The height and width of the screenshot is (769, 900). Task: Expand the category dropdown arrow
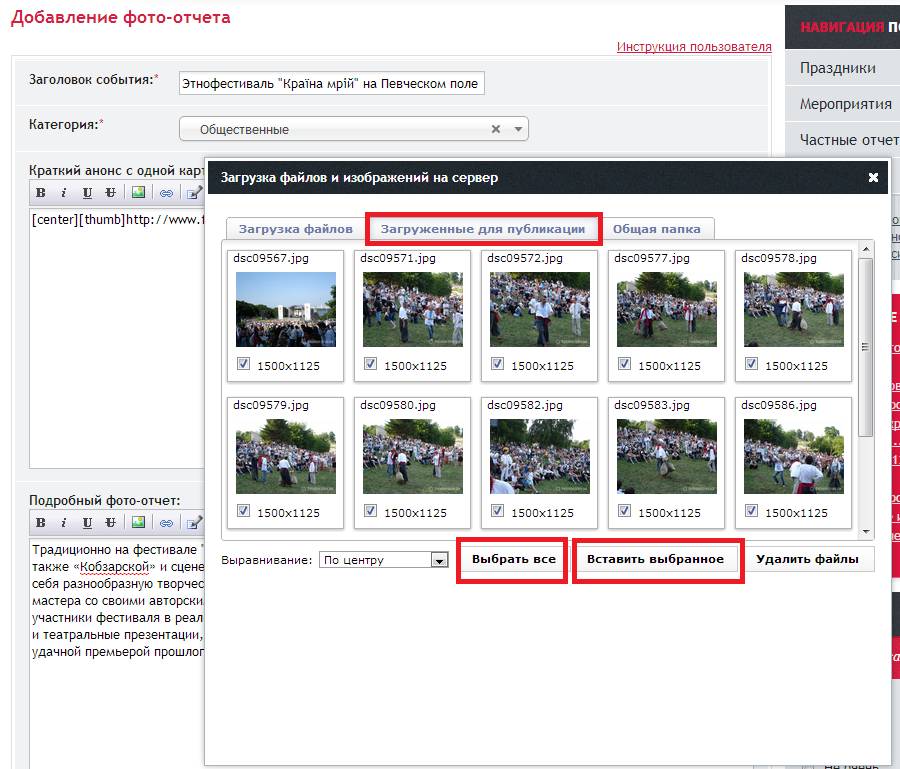[x=517, y=129]
